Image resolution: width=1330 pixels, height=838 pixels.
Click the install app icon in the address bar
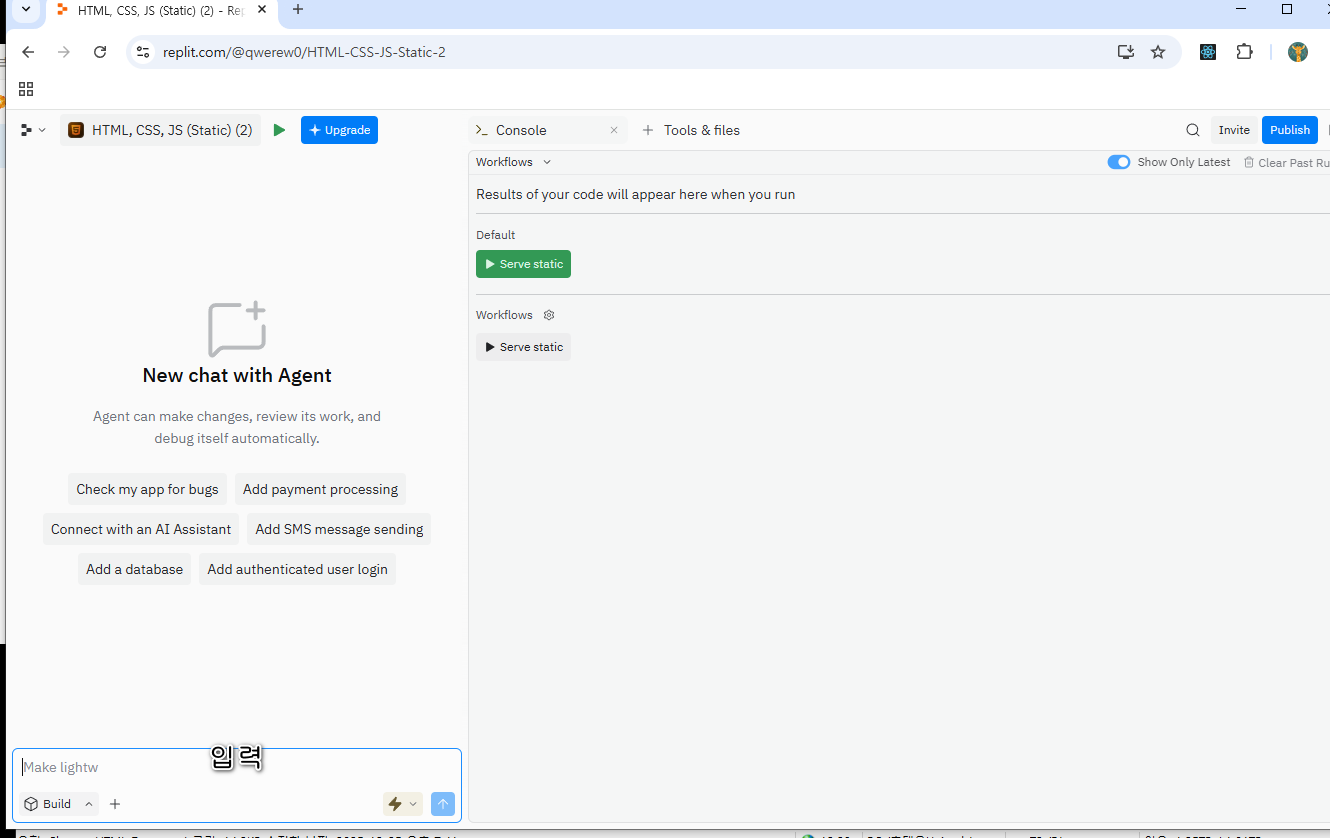[x=1125, y=52]
